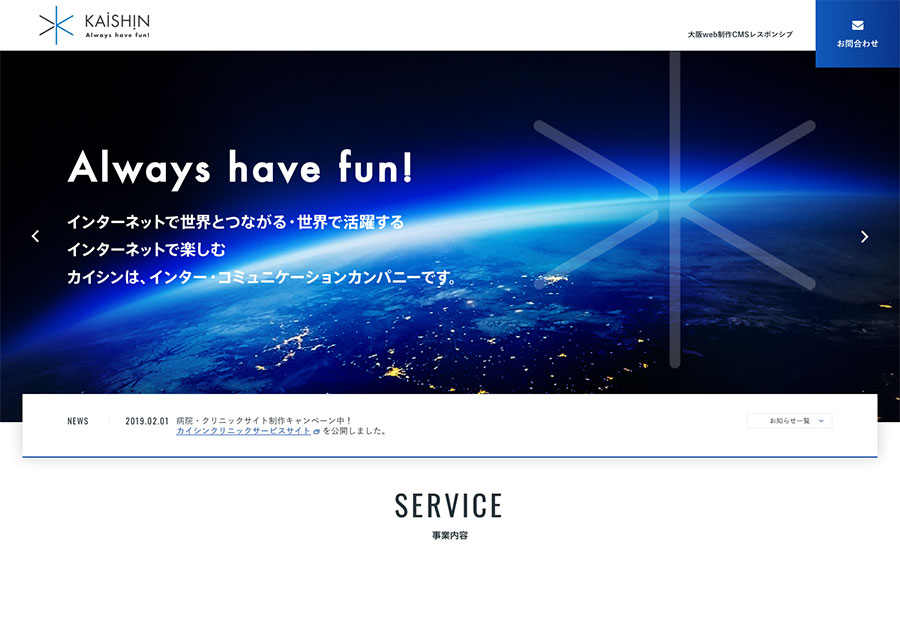The height and width of the screenshot is (640, 900).
Task: Expand the お知らせ一覧 dropdown
Action: coord(790,421)
